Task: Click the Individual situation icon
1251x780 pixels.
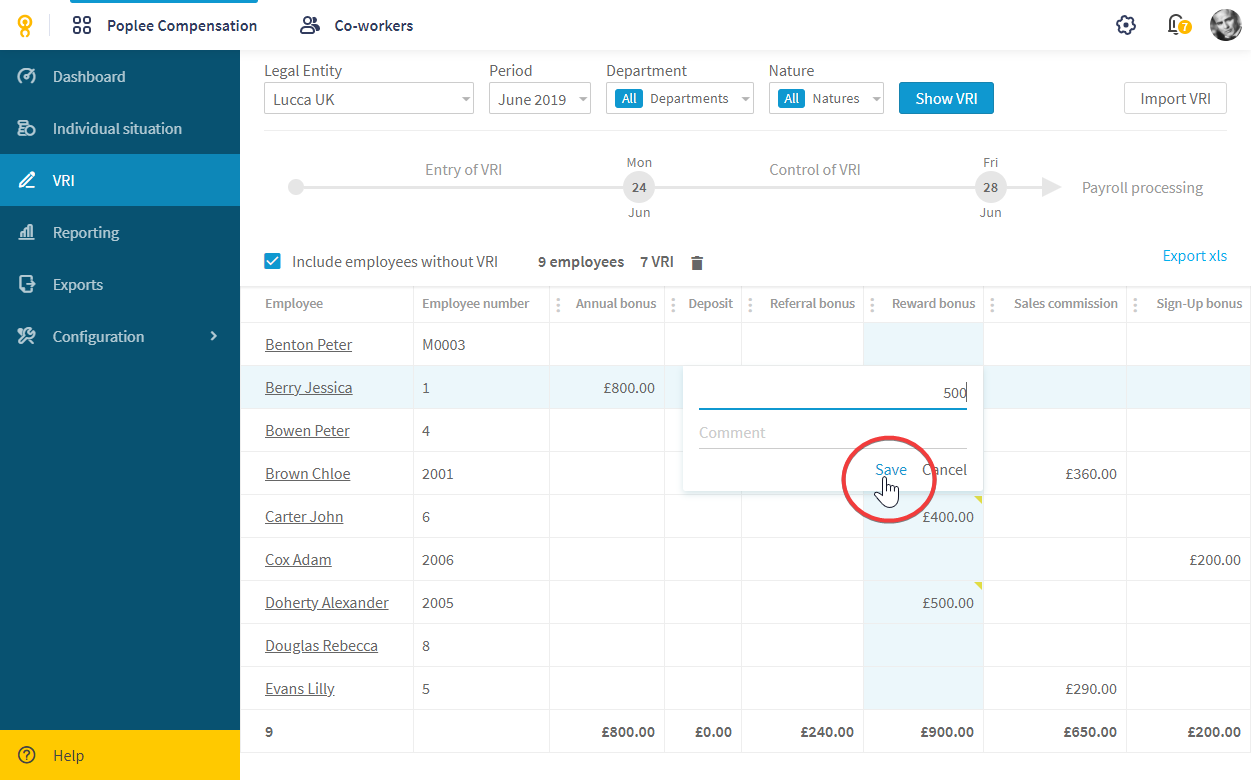Action: pos(27,128)
